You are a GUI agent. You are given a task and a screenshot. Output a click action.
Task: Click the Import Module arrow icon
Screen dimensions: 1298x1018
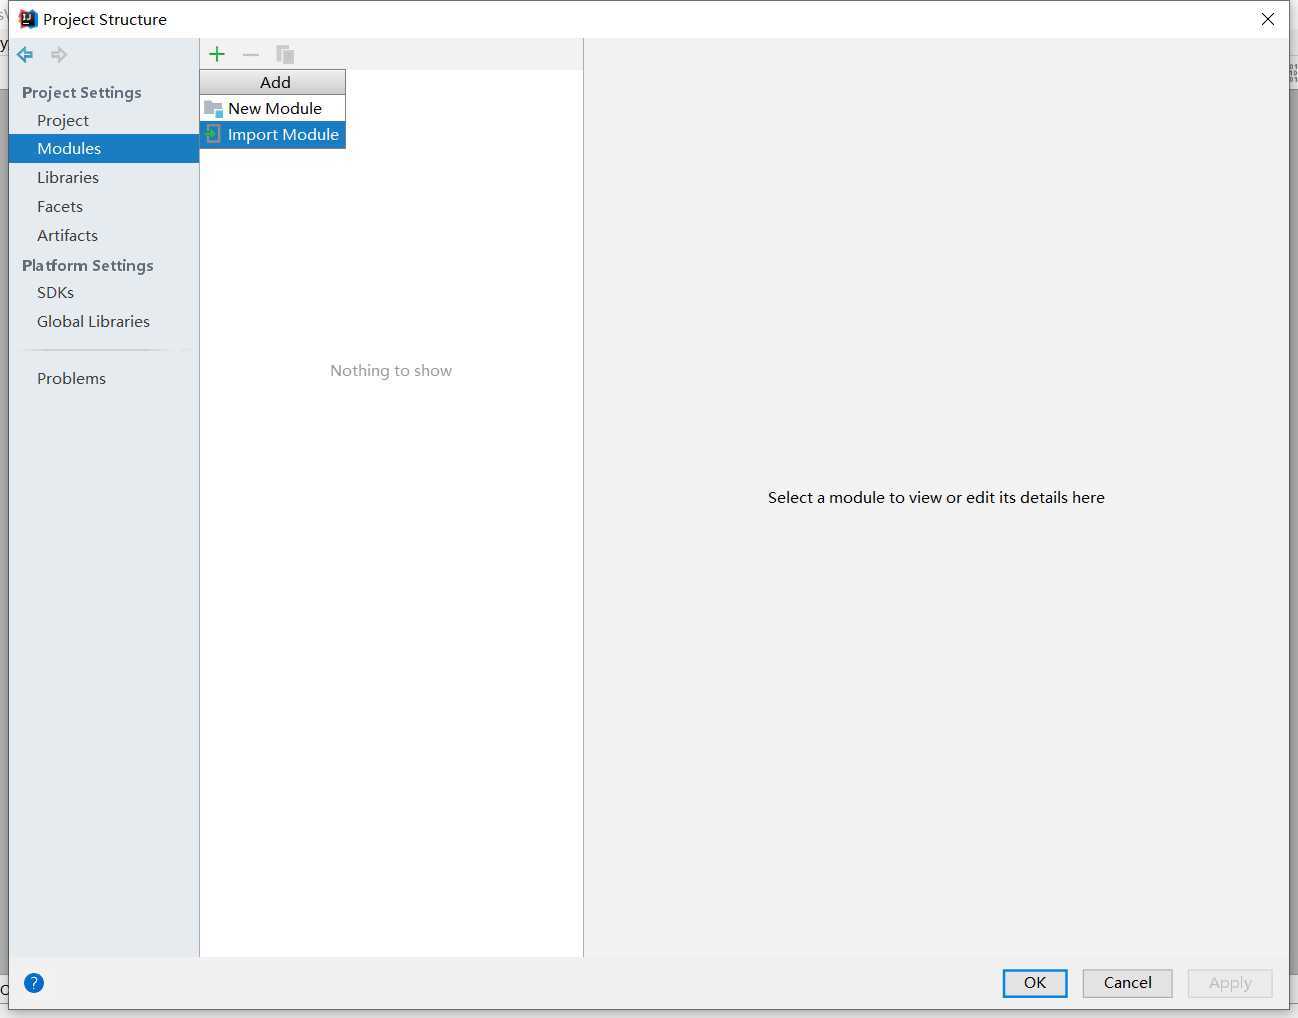[213, 134]
